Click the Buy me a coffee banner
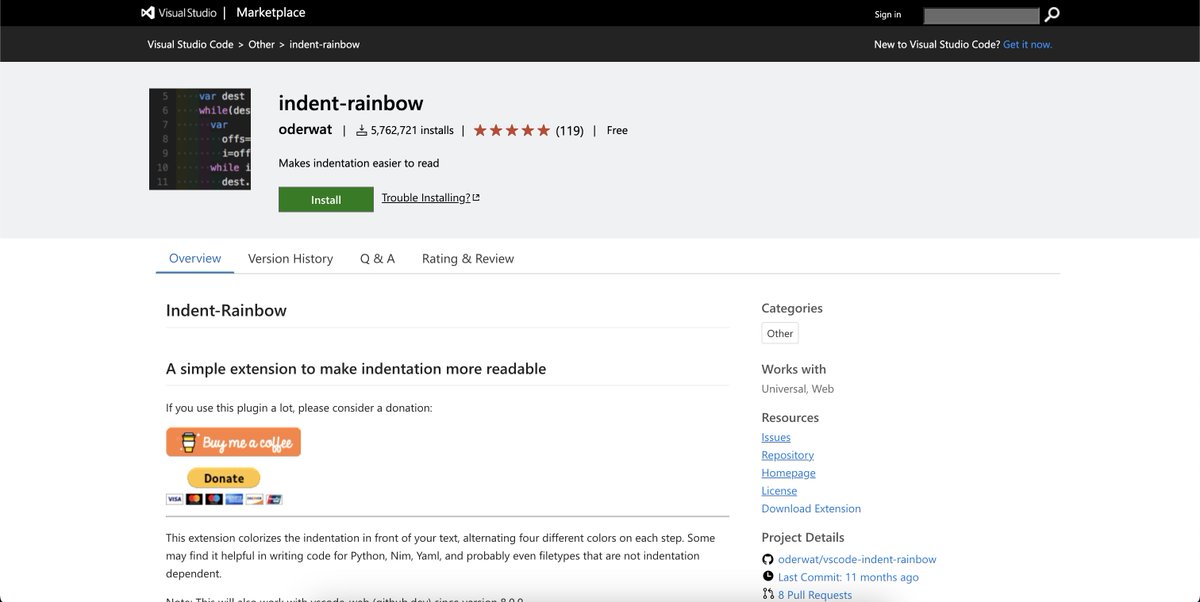The width and height of the screenshot is (1200, 602). click(x=233, y=441)
